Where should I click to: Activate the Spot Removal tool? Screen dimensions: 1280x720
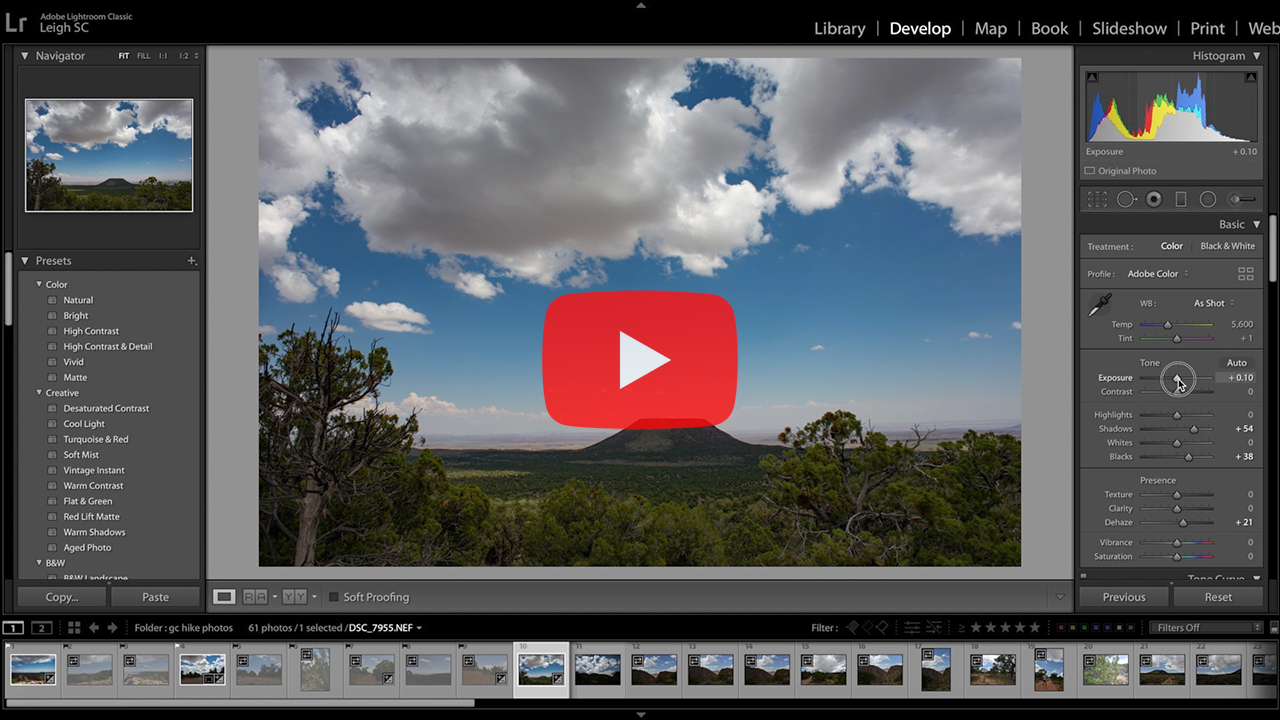(x=1127, y=200)
